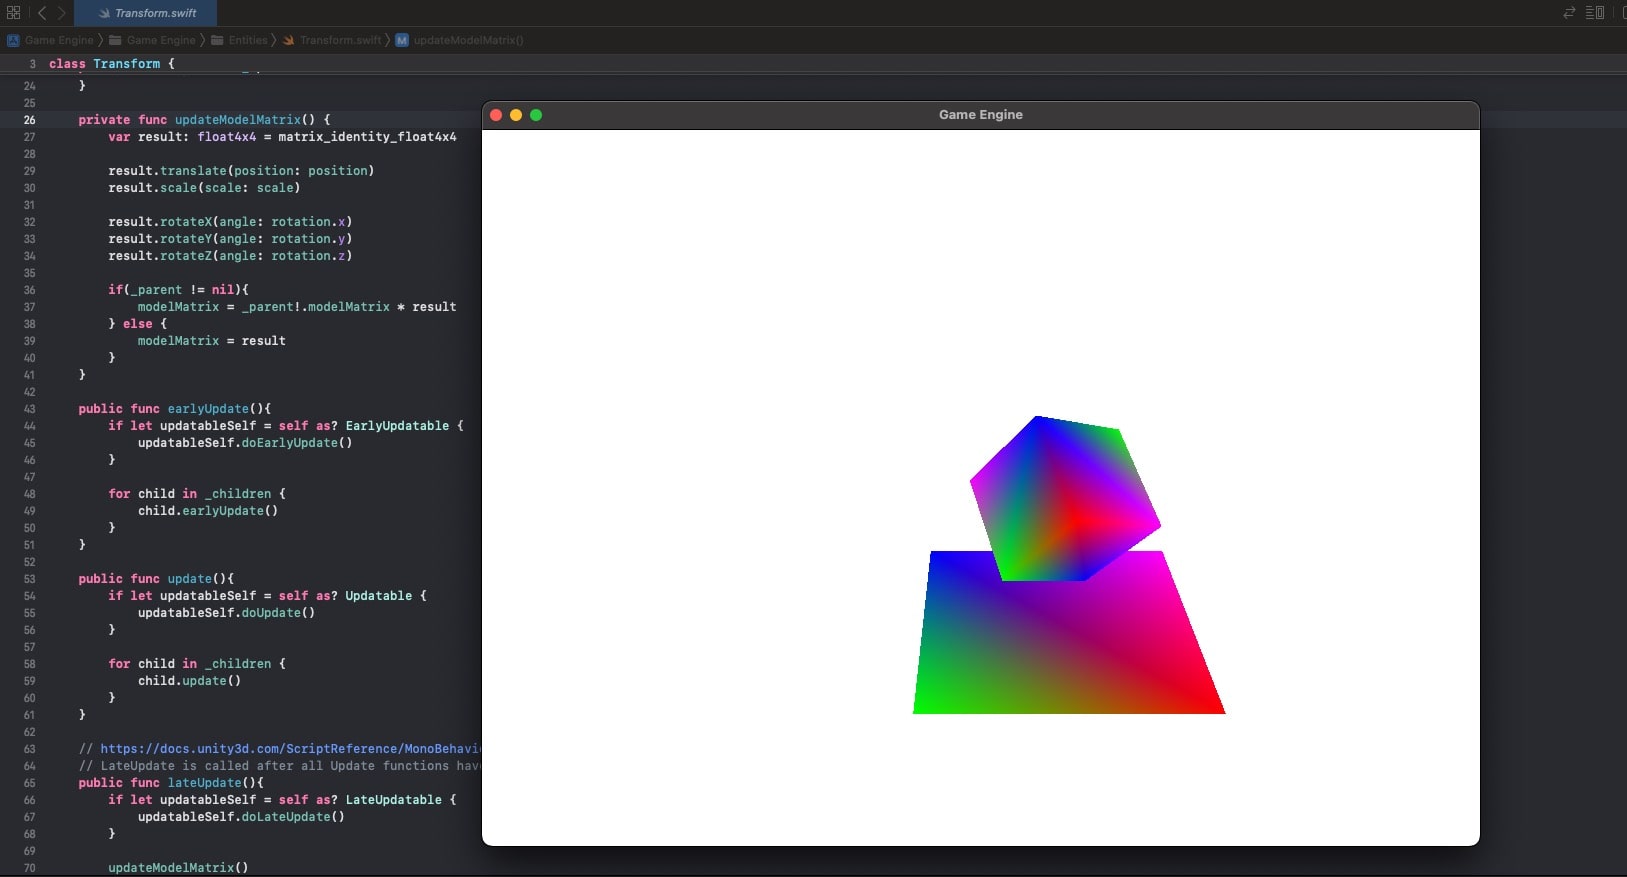The width and height of the screenshot is (1627, 877).
Task: Click 'result.scale(scale: scale)' line
Action: [x=204, y=188]
